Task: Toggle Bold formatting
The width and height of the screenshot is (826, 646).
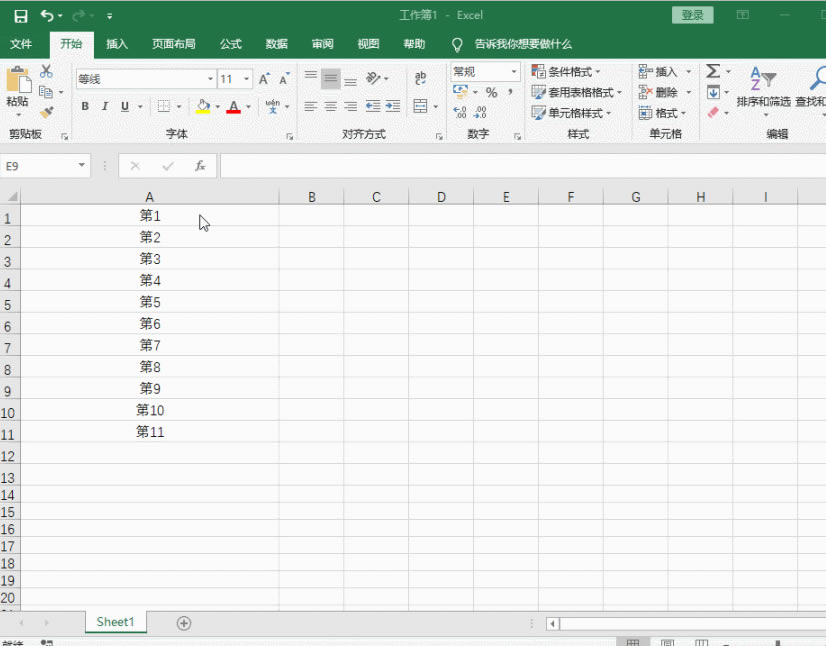Action: (85, 106)
